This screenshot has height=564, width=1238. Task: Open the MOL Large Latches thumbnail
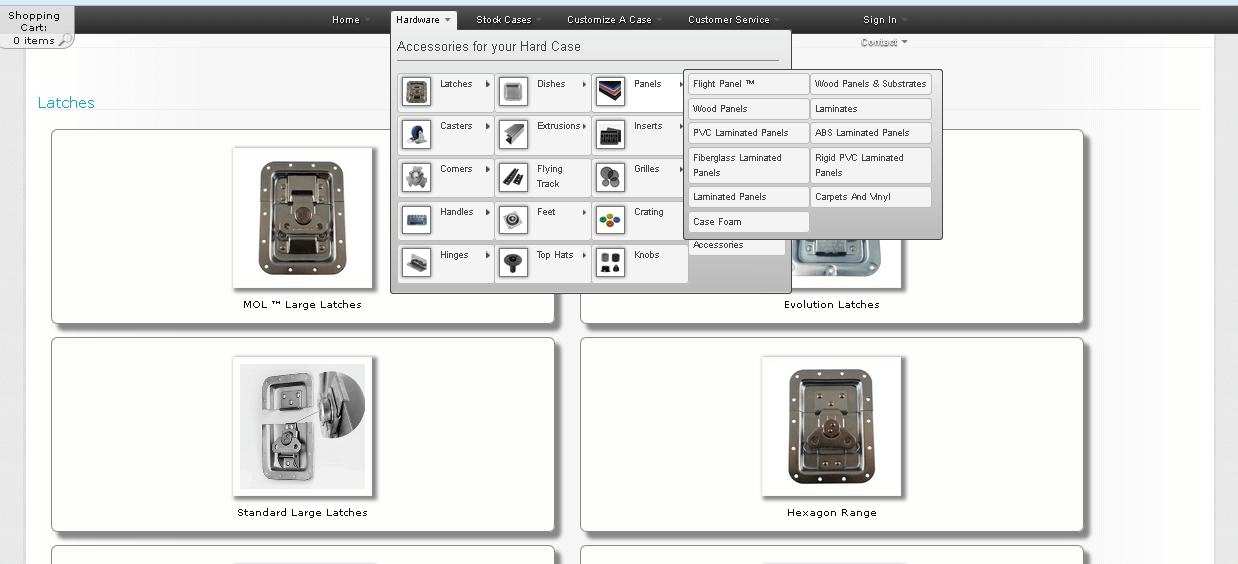click(303, 218)
